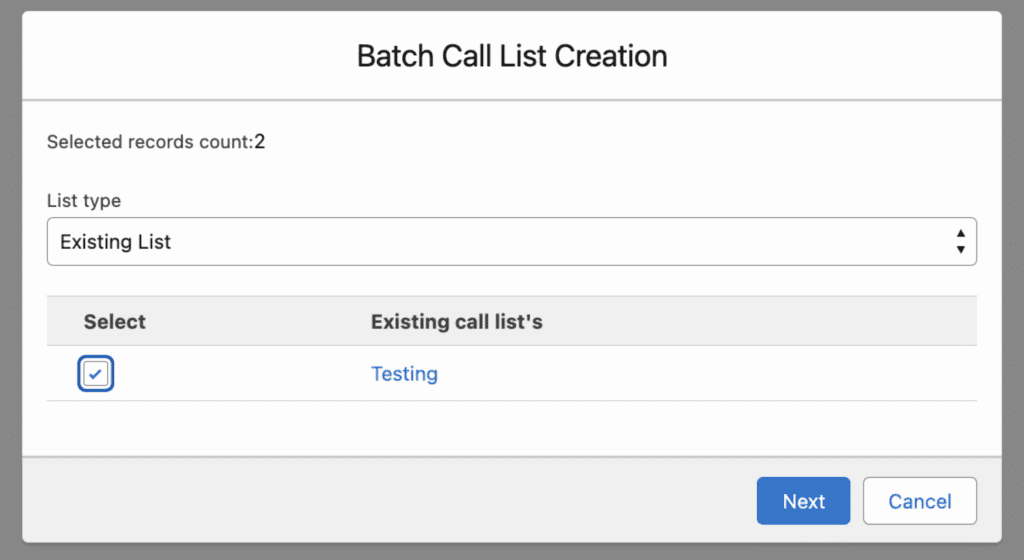Click the Existing List value in the combo box
The image size is (1024, 560).
[x=116, y=242]
